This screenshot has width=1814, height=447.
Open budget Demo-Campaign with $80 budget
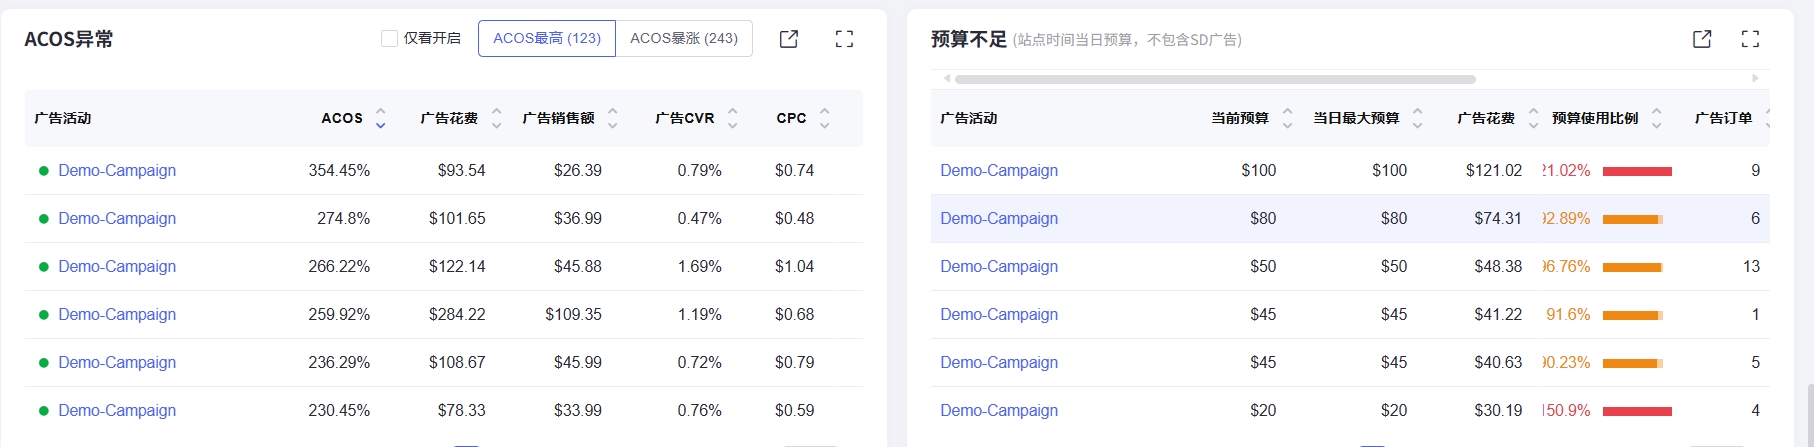[999, 218]
